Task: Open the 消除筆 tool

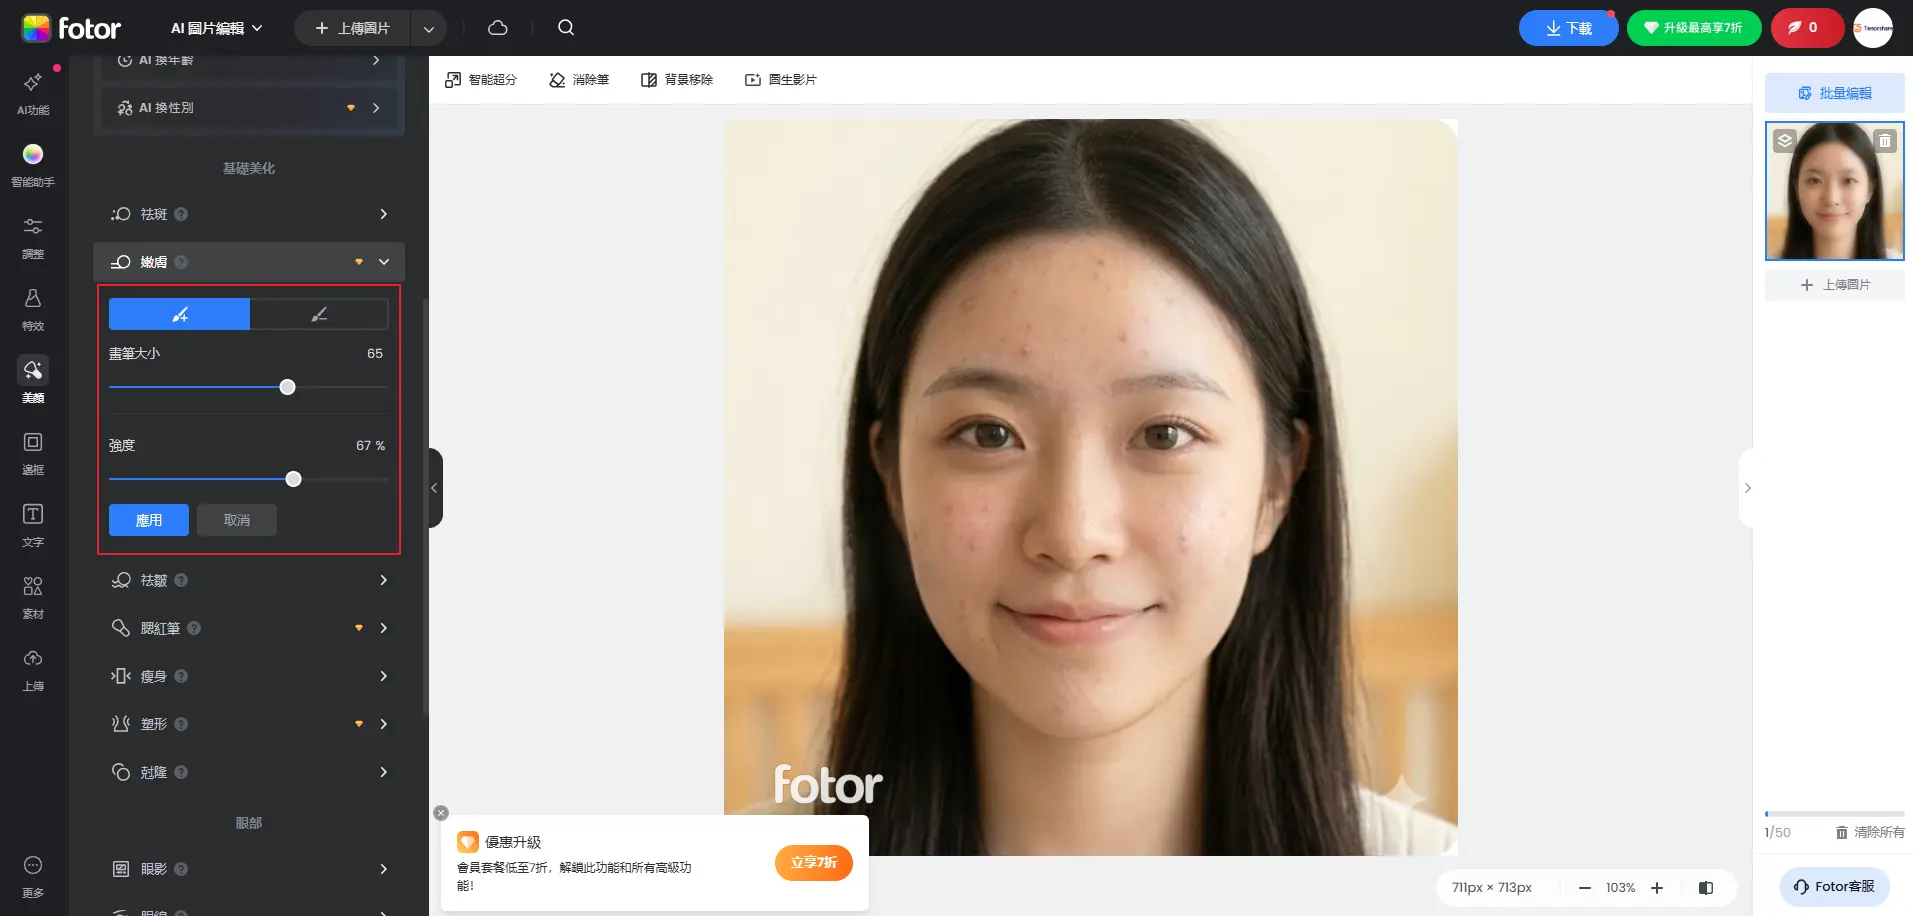Action: [578, 79]
